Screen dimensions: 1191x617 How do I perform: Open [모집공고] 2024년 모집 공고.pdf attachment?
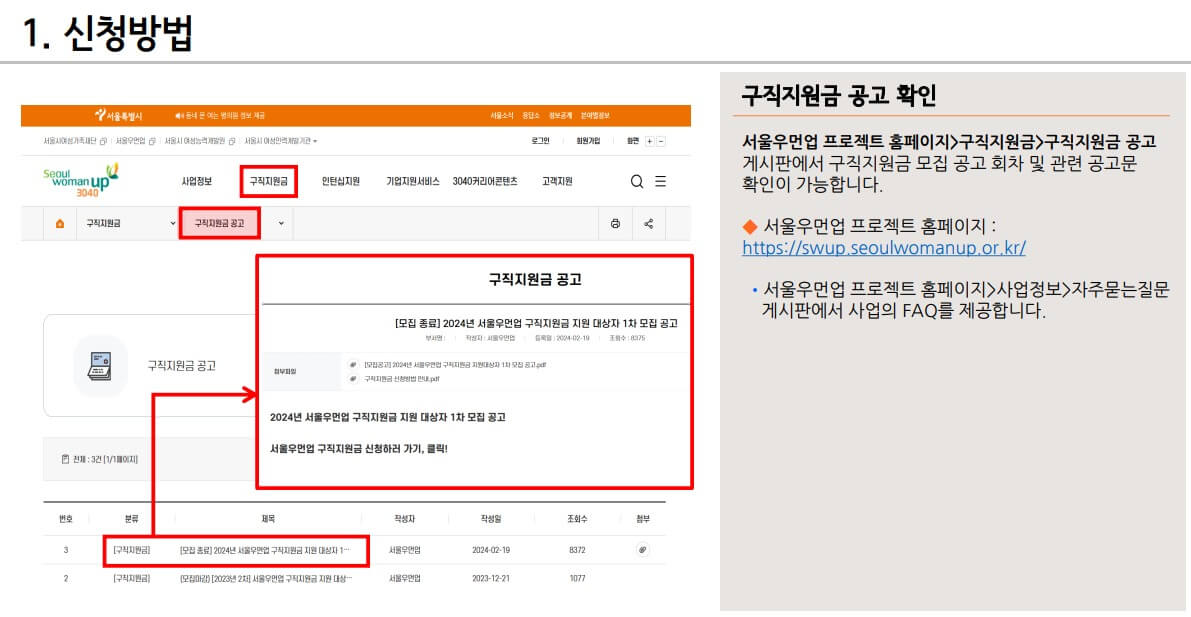(x=455, y=365)
